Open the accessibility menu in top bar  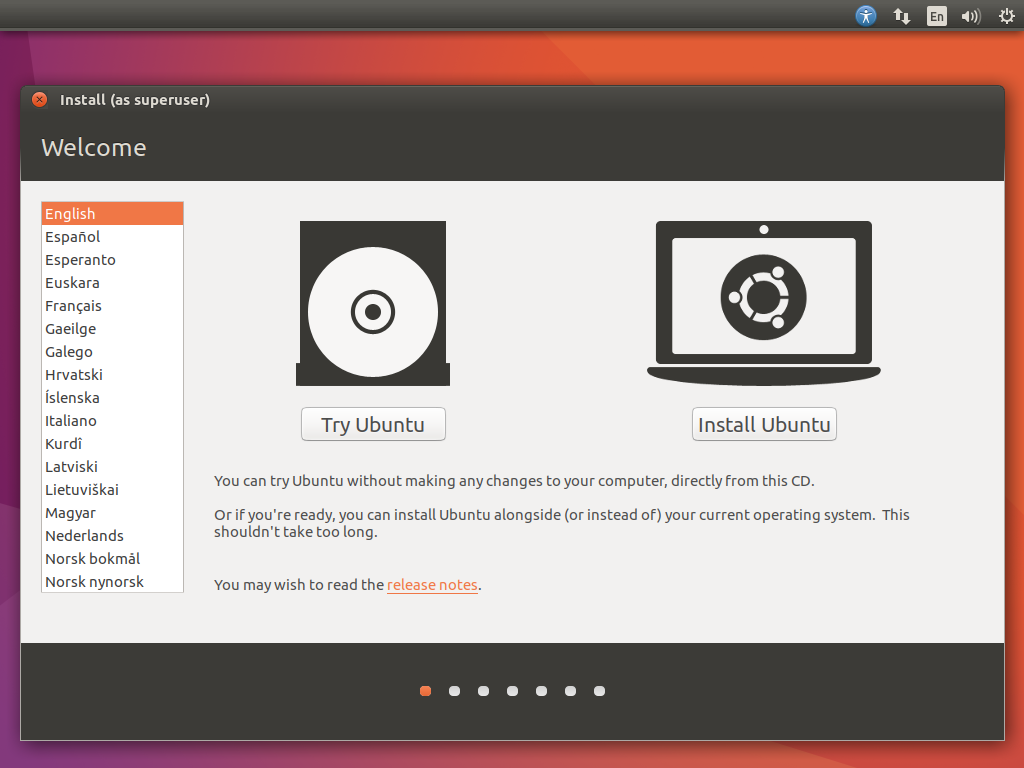click(x=866, y=16)
